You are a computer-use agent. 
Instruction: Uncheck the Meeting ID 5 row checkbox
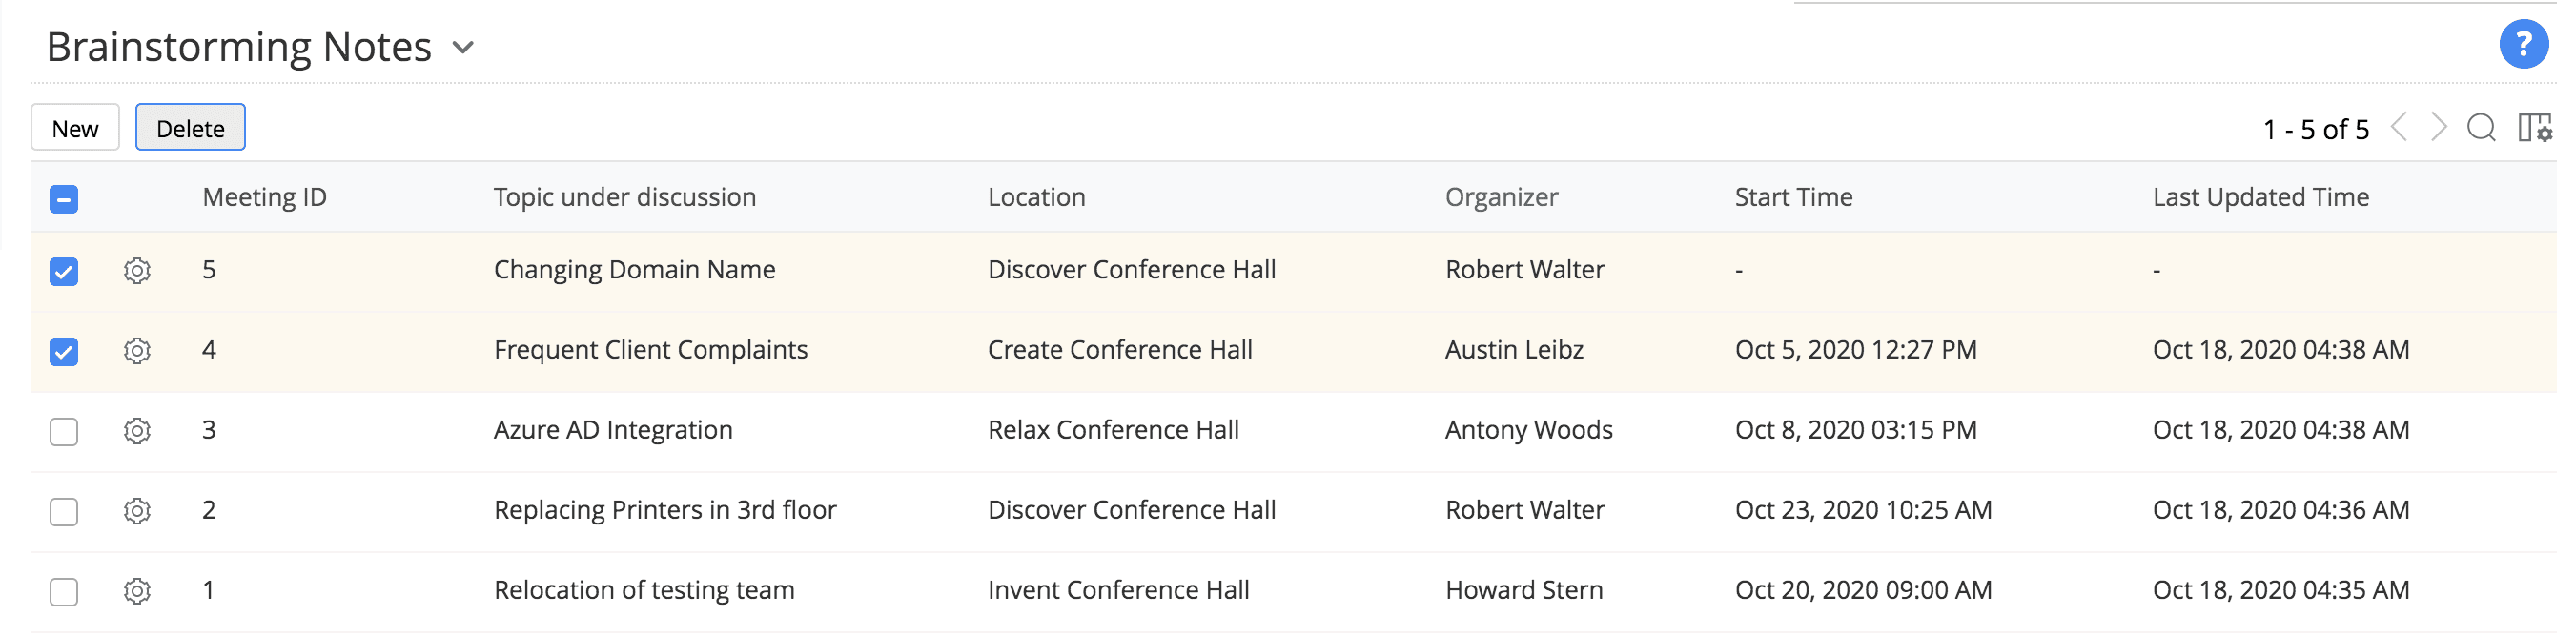pyautogui.click(x=64, y=271)
